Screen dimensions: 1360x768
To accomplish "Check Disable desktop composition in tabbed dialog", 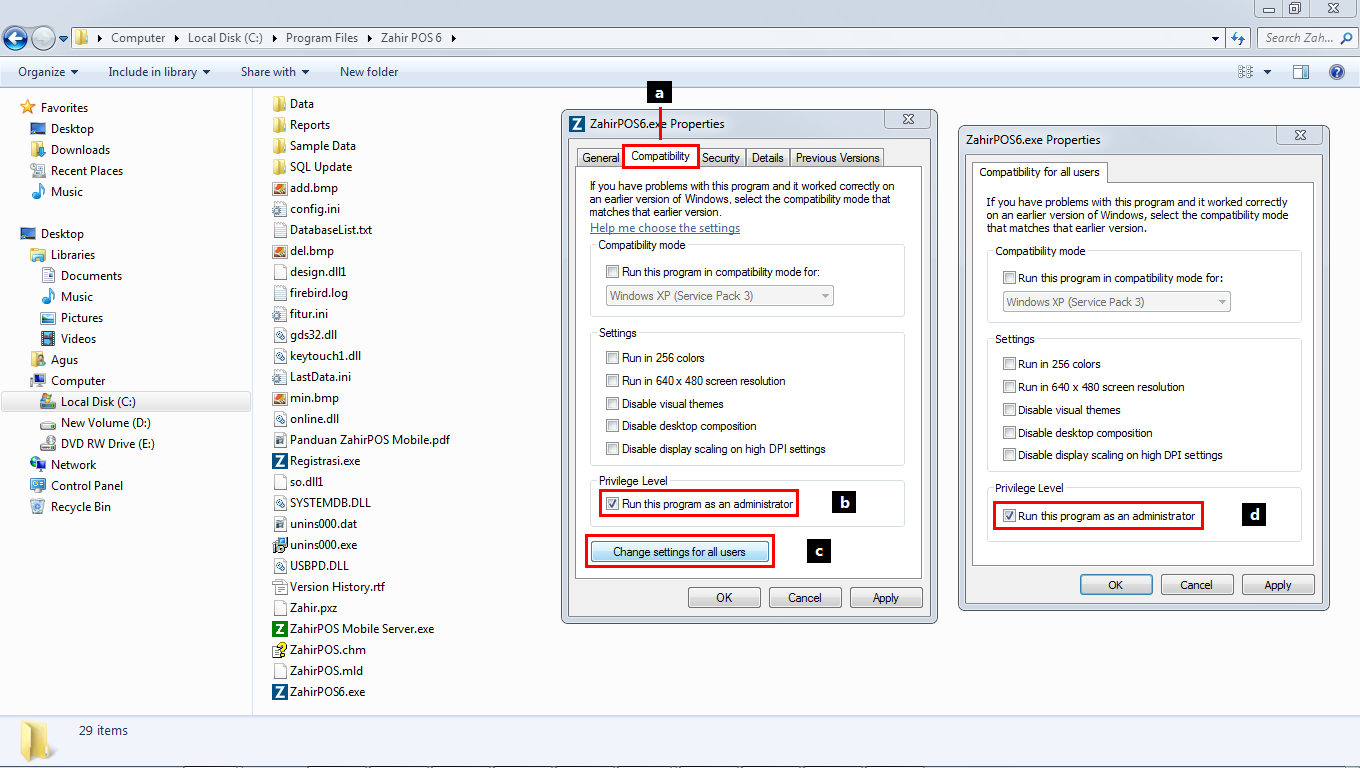I will click(613, 426).
